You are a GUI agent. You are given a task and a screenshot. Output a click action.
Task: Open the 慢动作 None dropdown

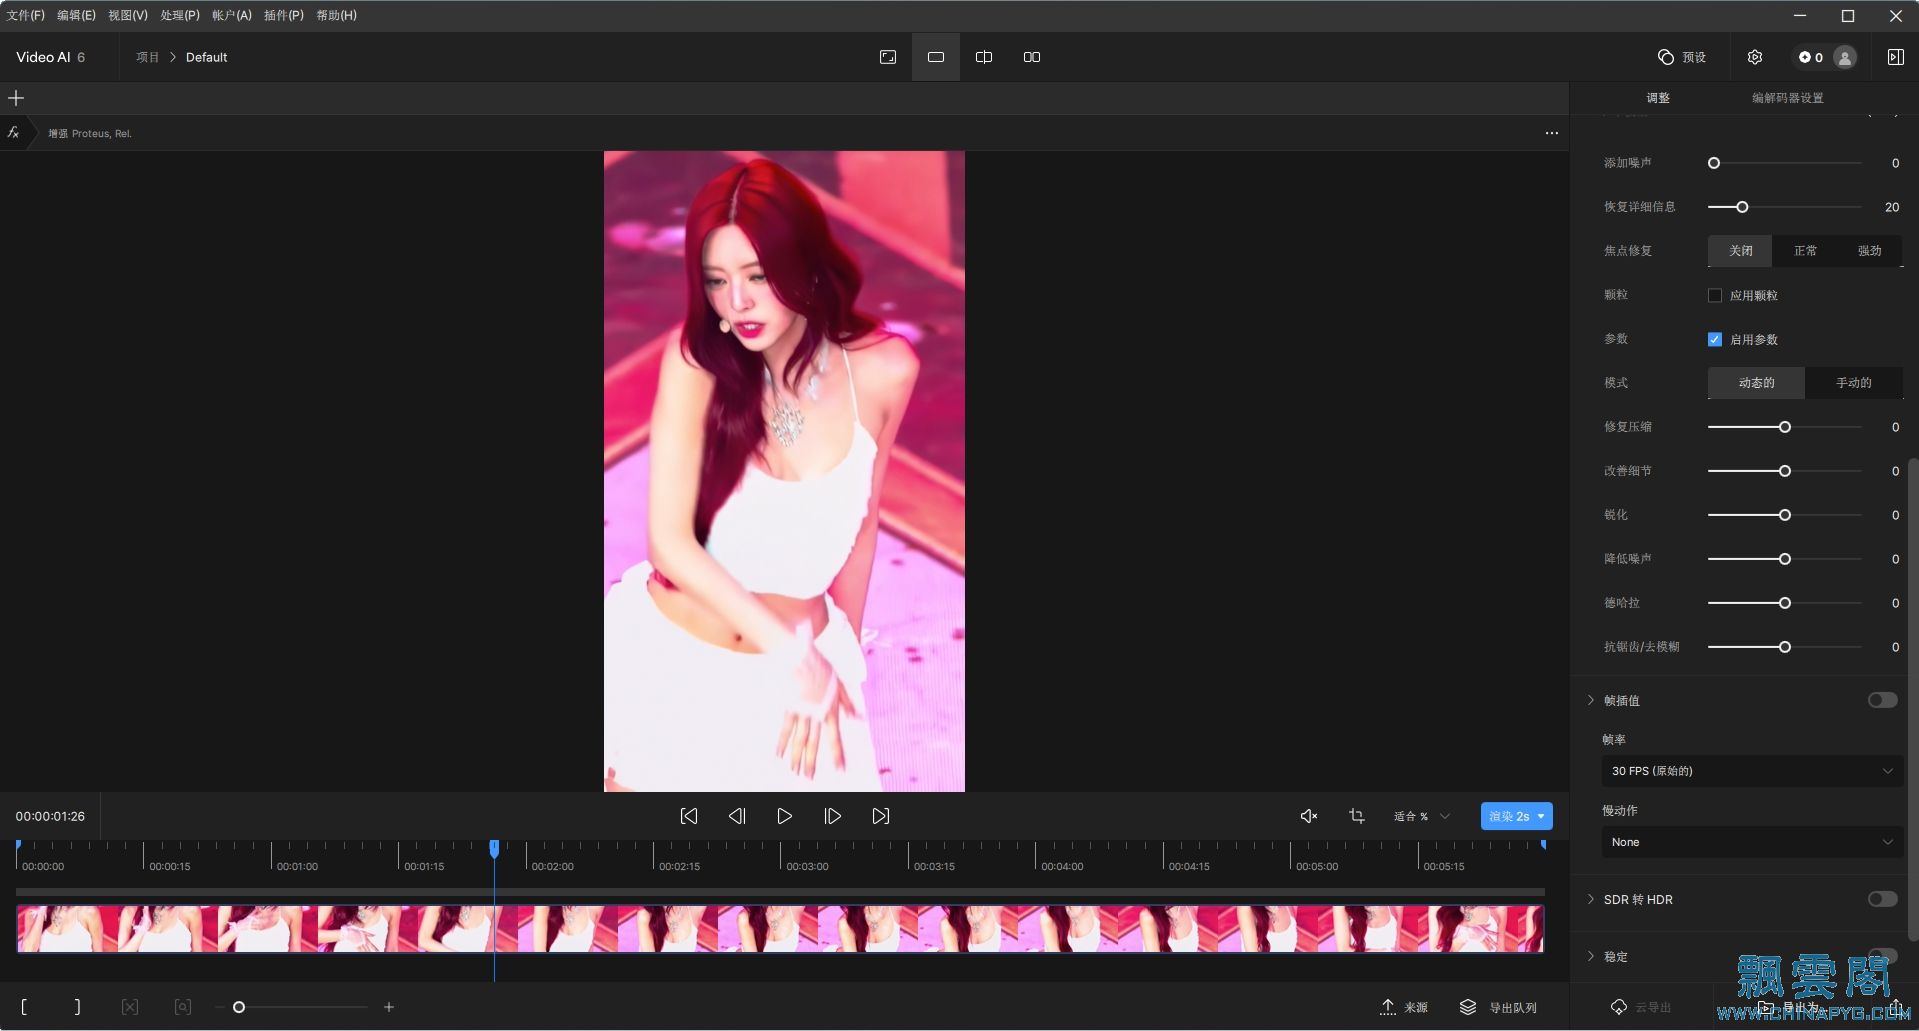1752,842
